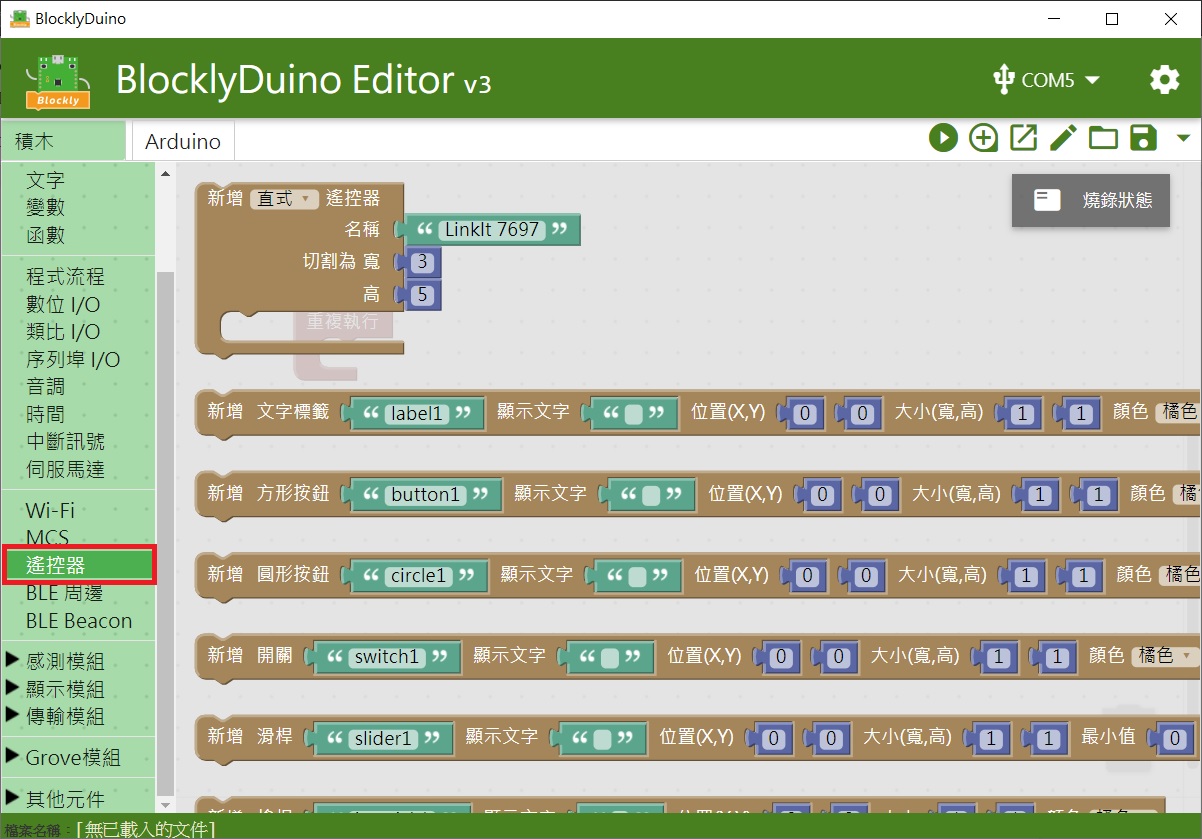1202x839 pixels.
Task: Click the open-in-new-window icon
Action: pyautogui.click(x=1023, y=138)
